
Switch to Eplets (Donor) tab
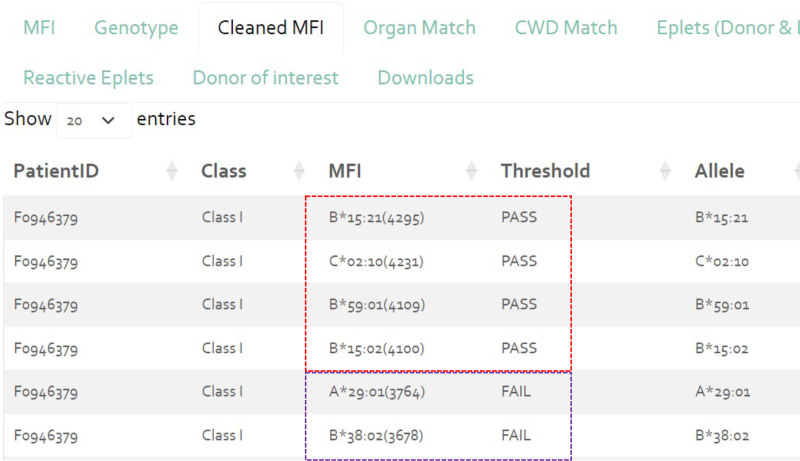727,28
